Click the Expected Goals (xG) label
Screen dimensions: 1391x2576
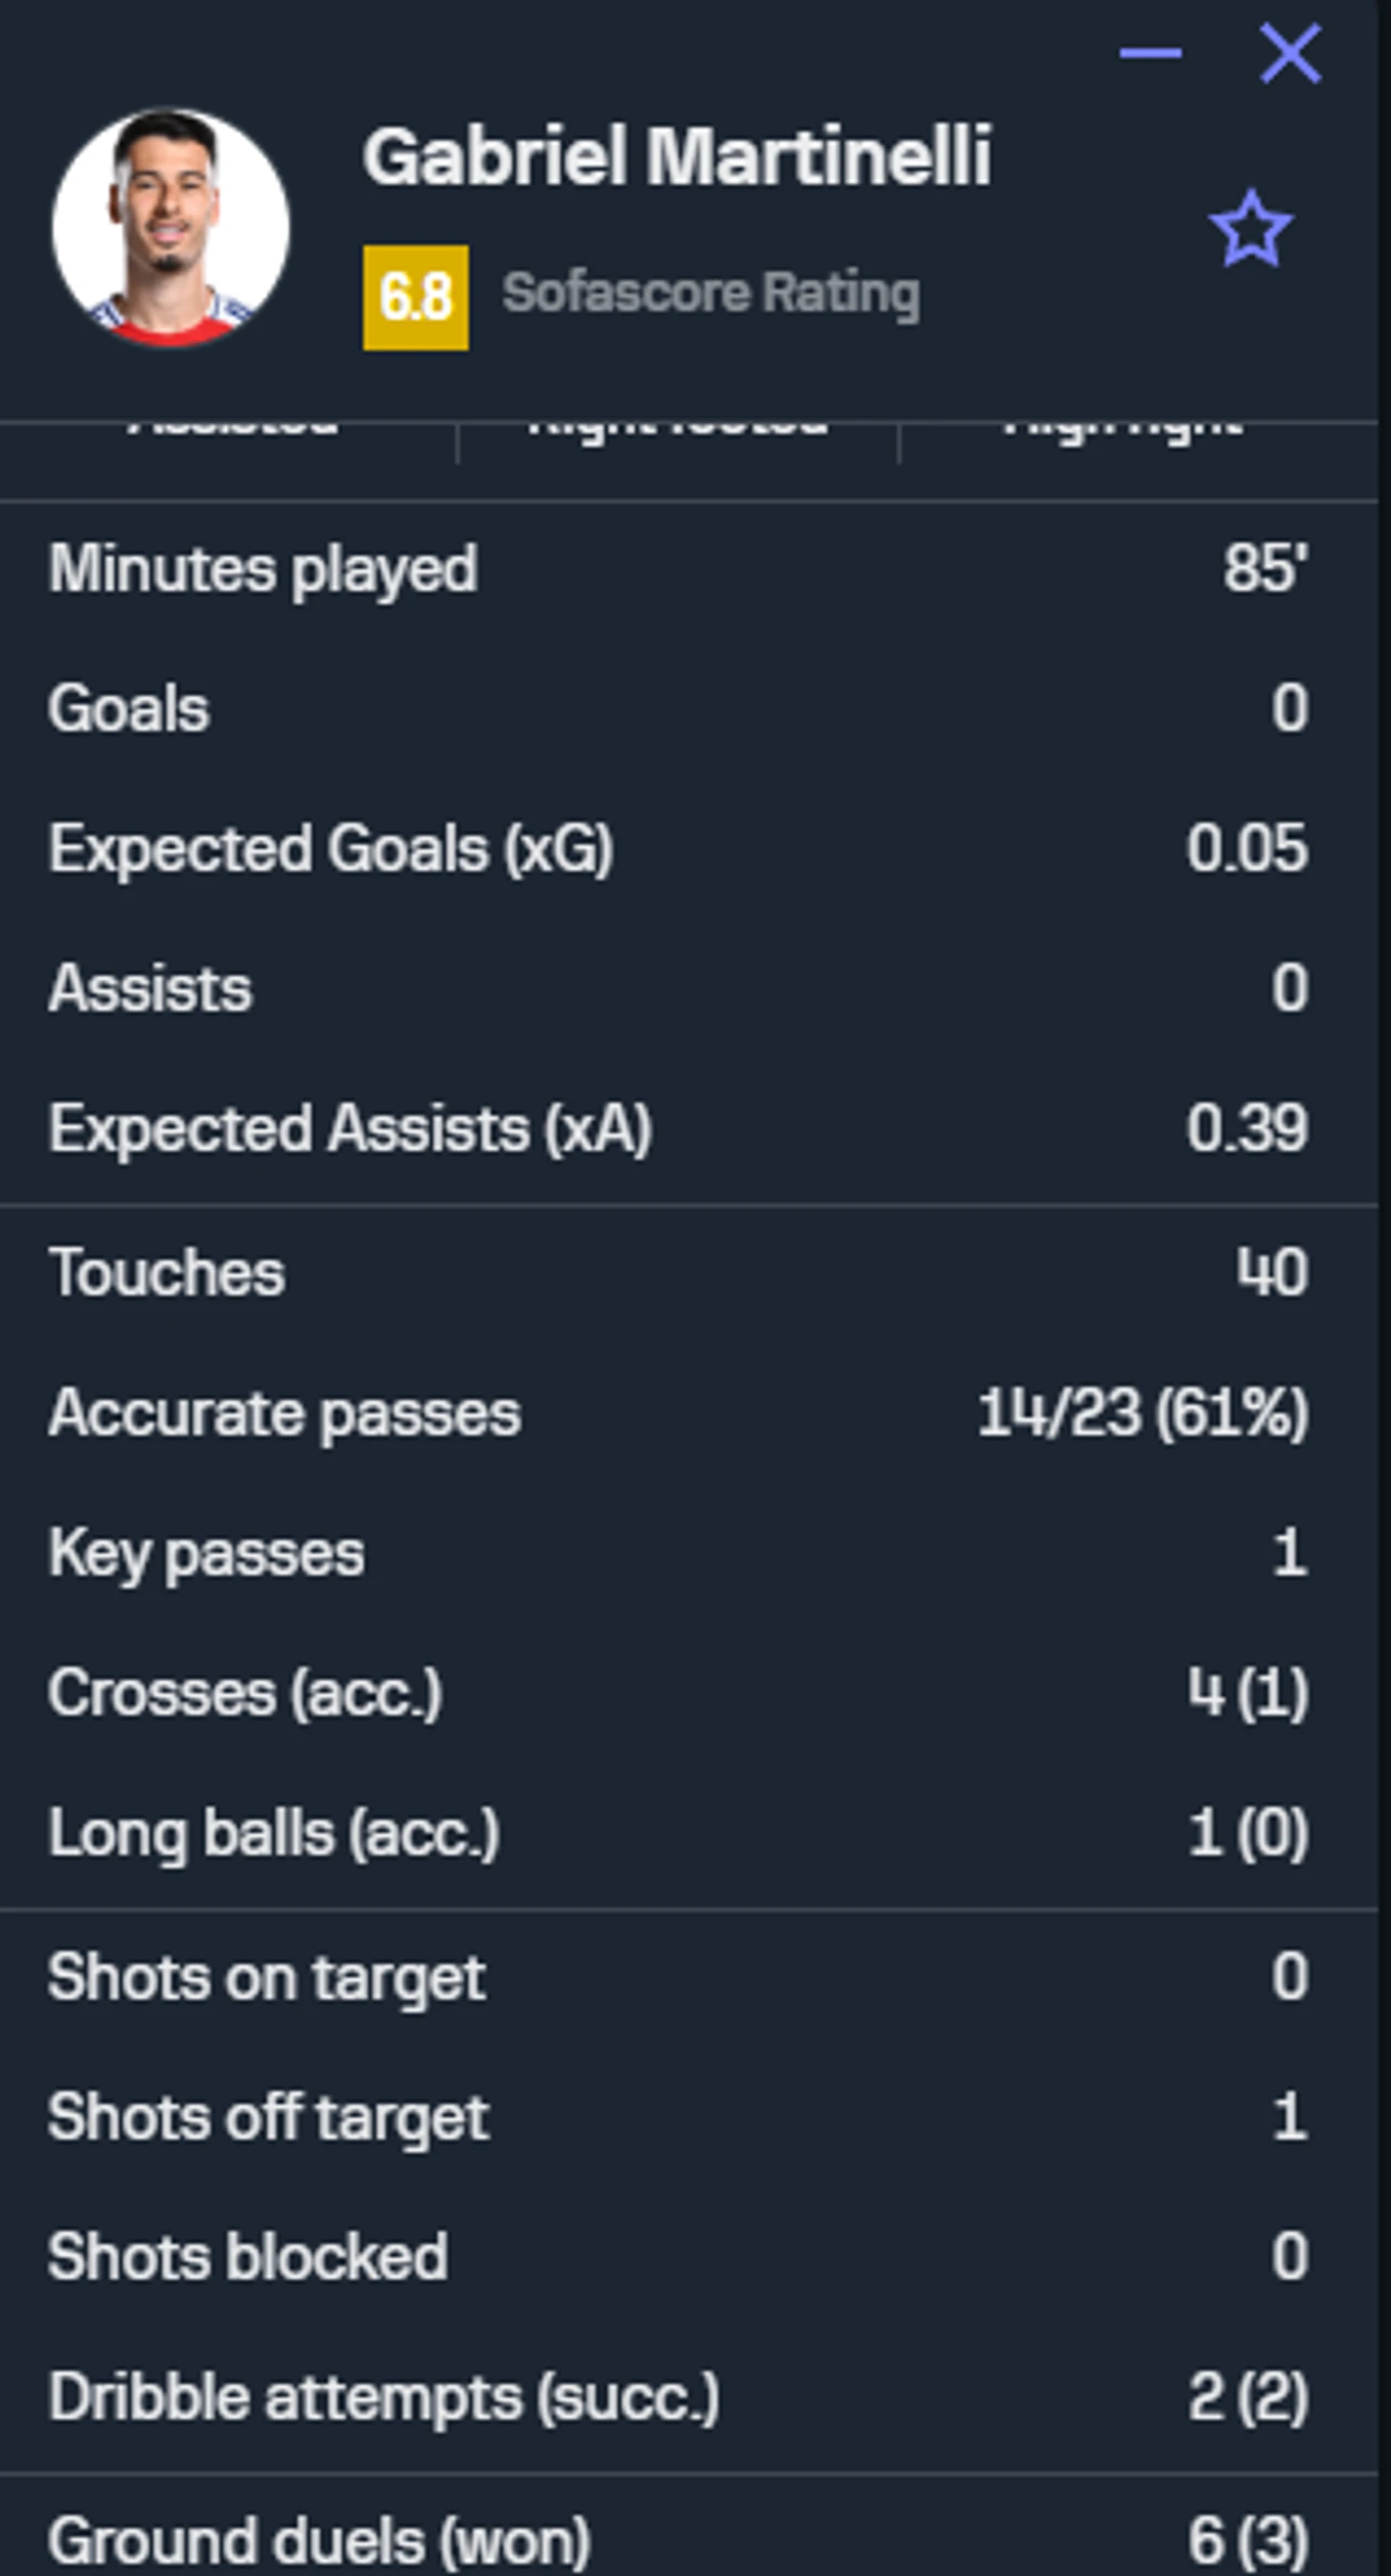point(331,849)
